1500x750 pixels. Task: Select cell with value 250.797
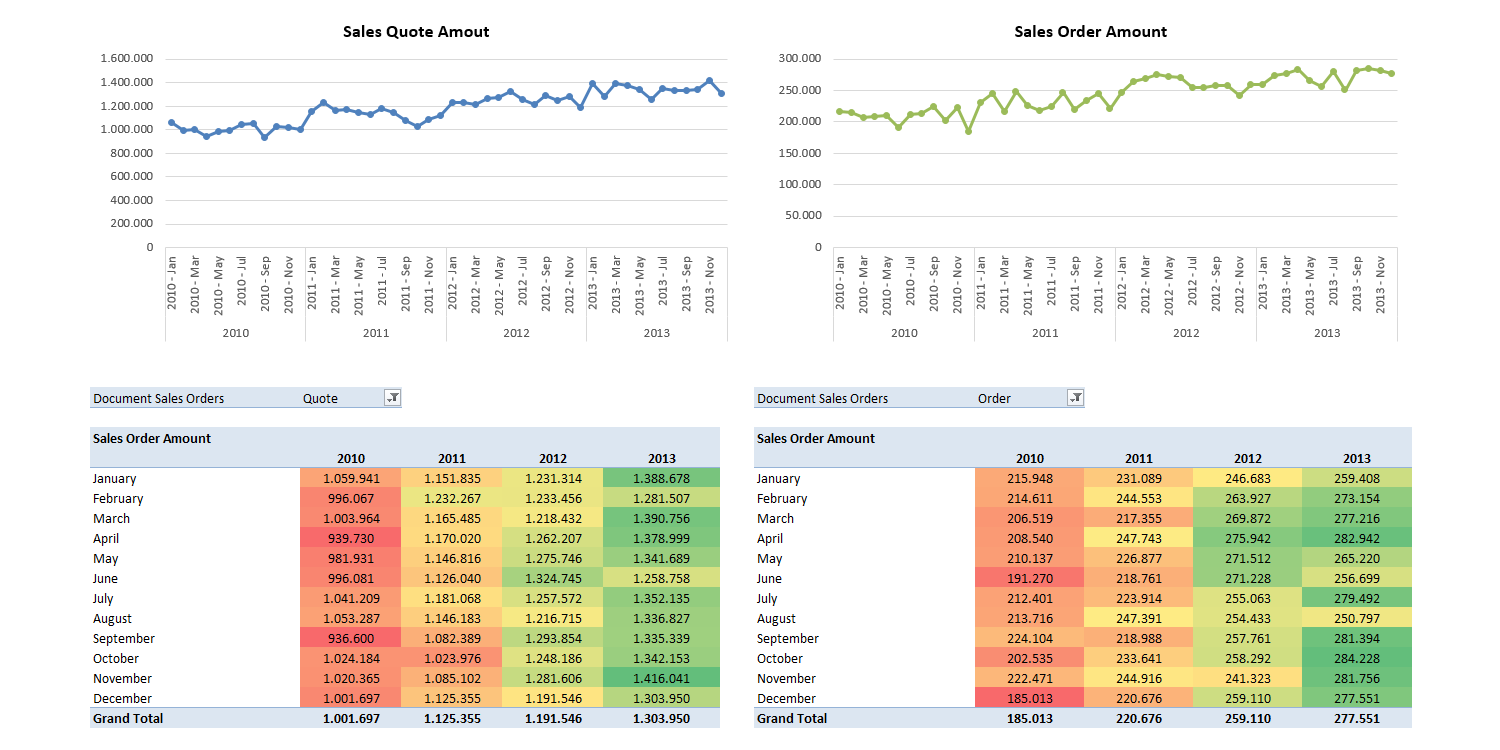(x=1357, y=618)
